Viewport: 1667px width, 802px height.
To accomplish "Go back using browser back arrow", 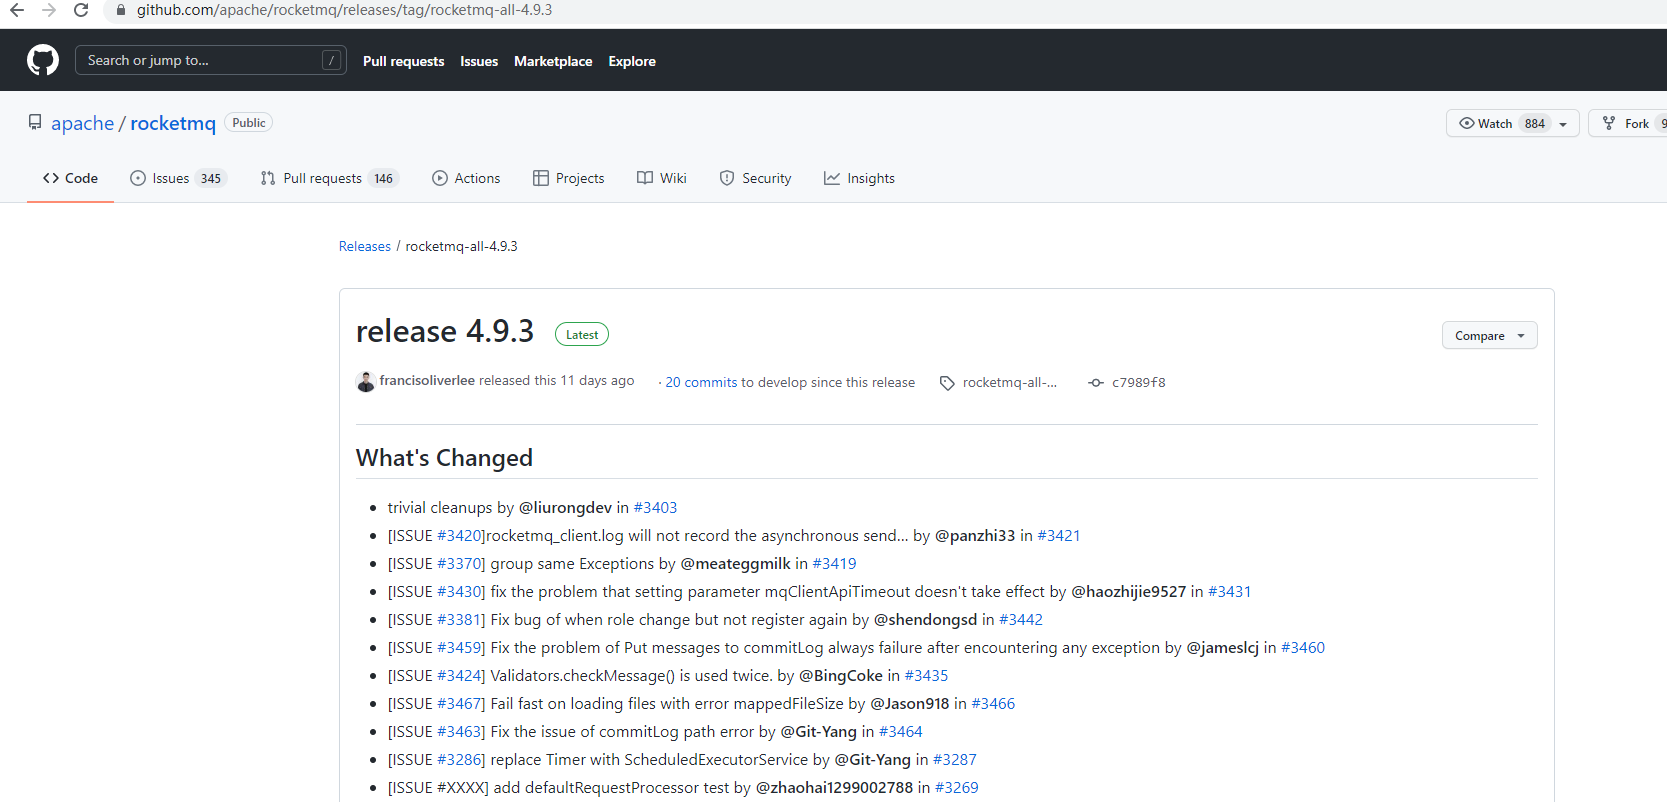I will click(17, 10).
